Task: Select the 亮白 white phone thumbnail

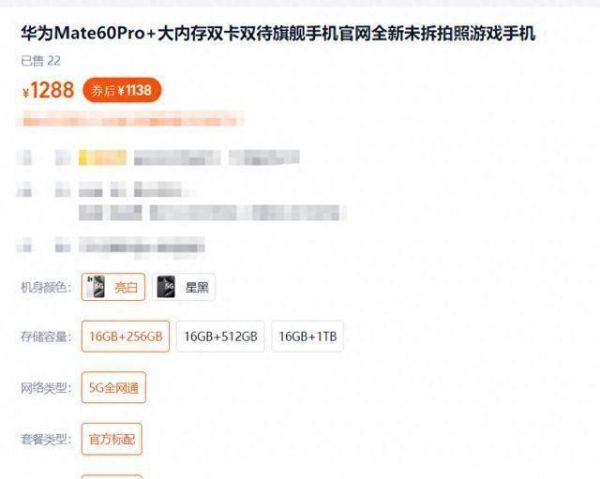Action: (x=95, y=287)
